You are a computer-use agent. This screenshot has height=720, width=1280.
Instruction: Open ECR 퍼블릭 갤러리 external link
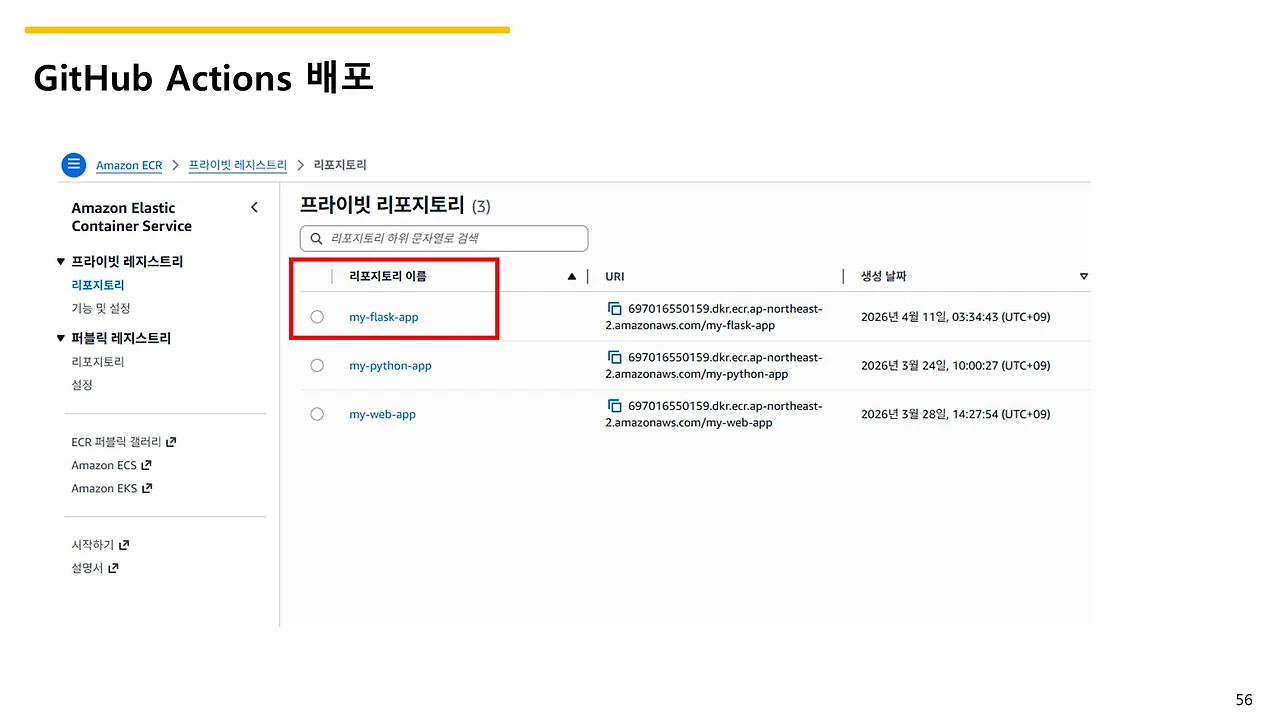[x=124, y=442]
